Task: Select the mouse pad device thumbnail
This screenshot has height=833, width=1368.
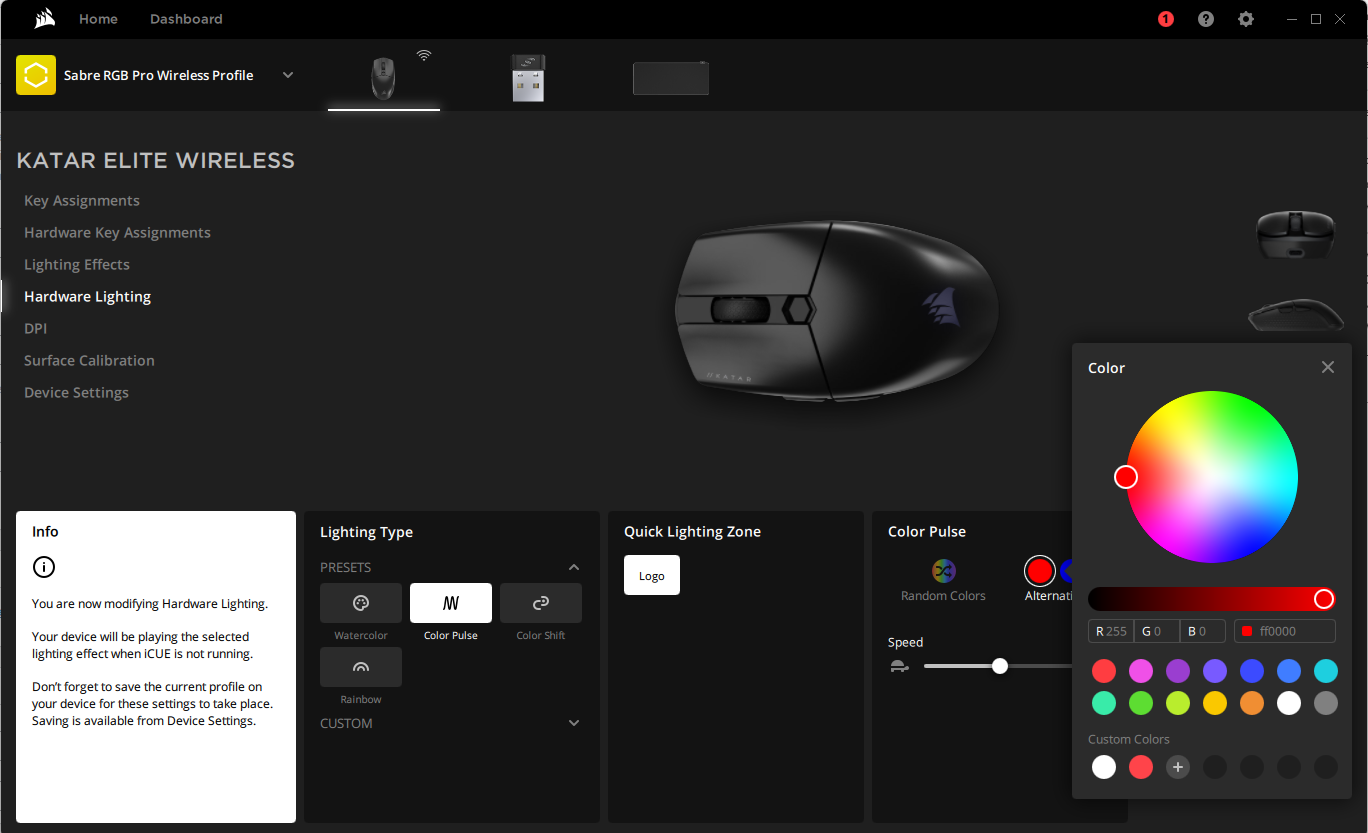Action: (671, 78)
